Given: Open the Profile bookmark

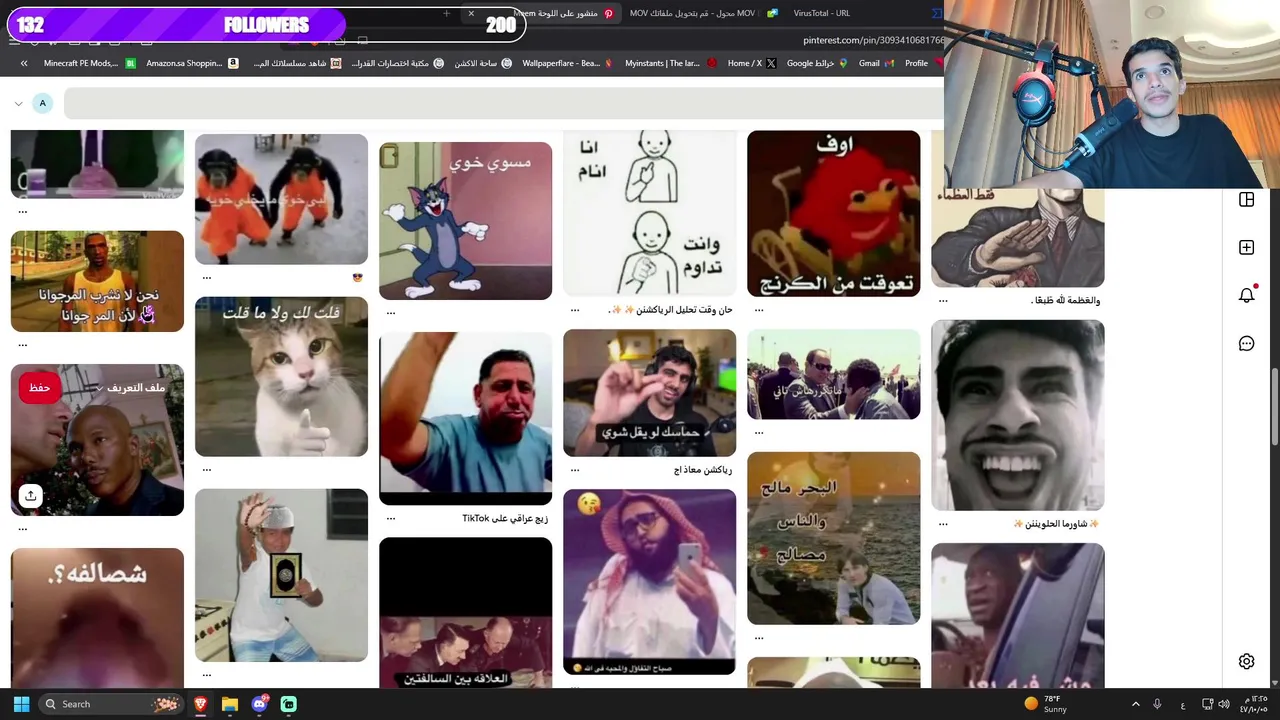Looking at the screenshot, I should point(923,63).
